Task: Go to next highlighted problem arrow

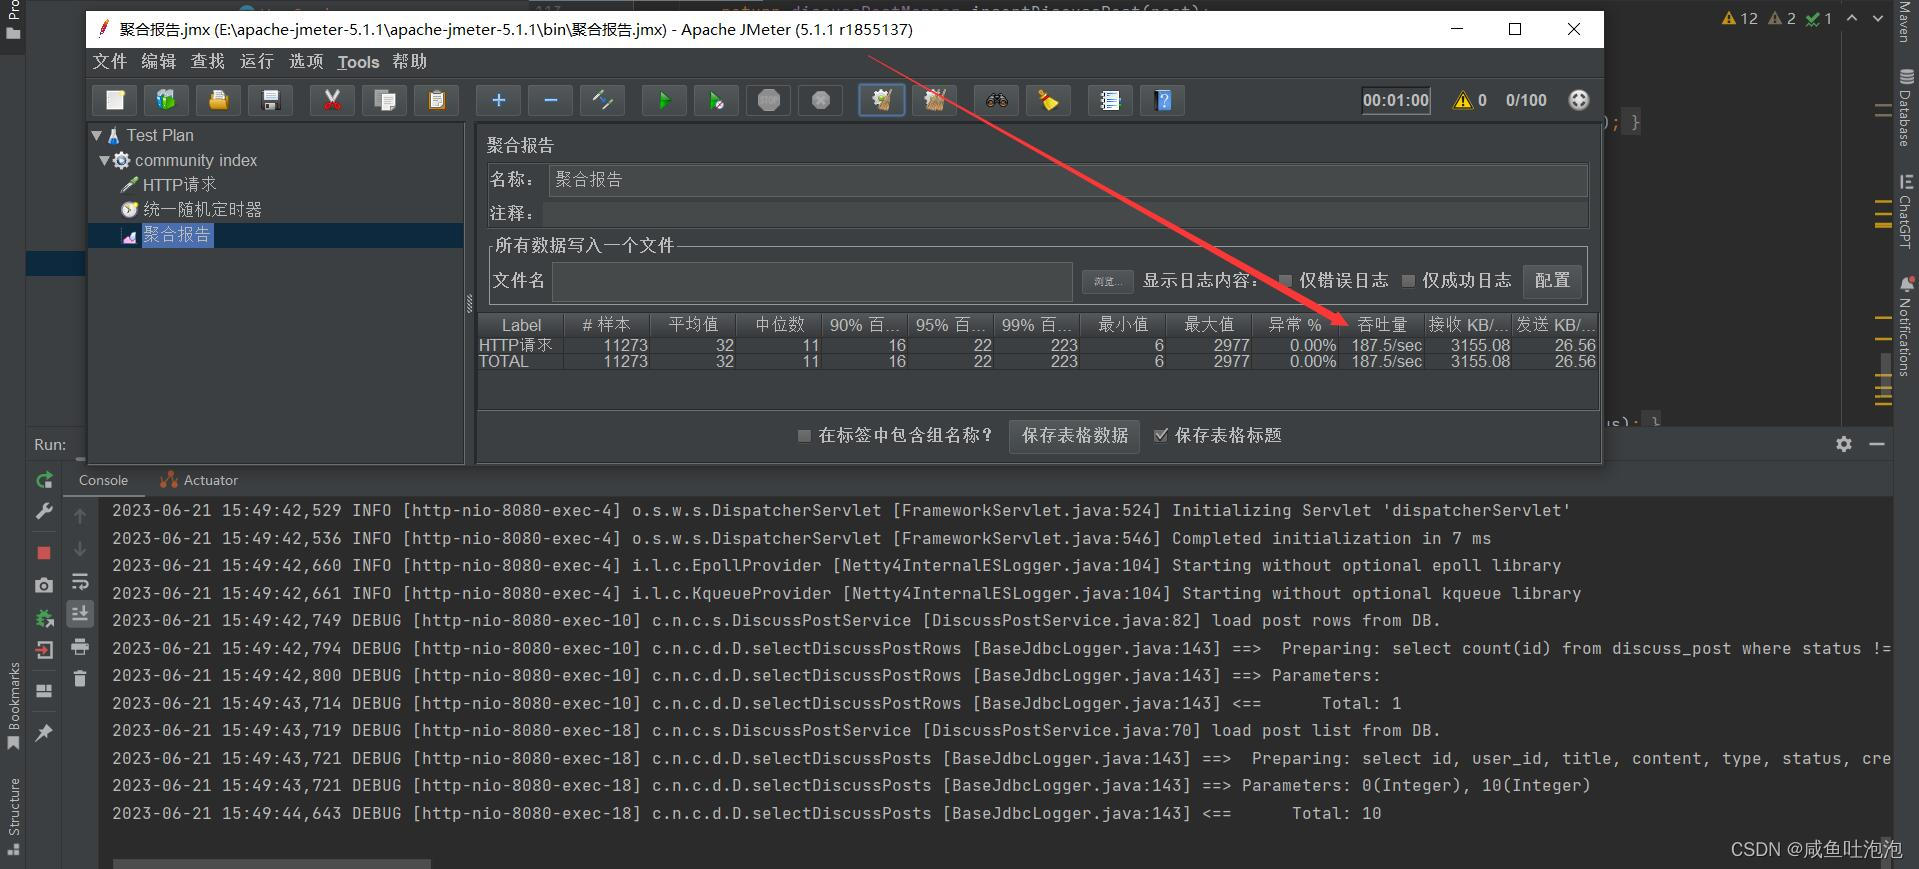Action: (1878, 18)
